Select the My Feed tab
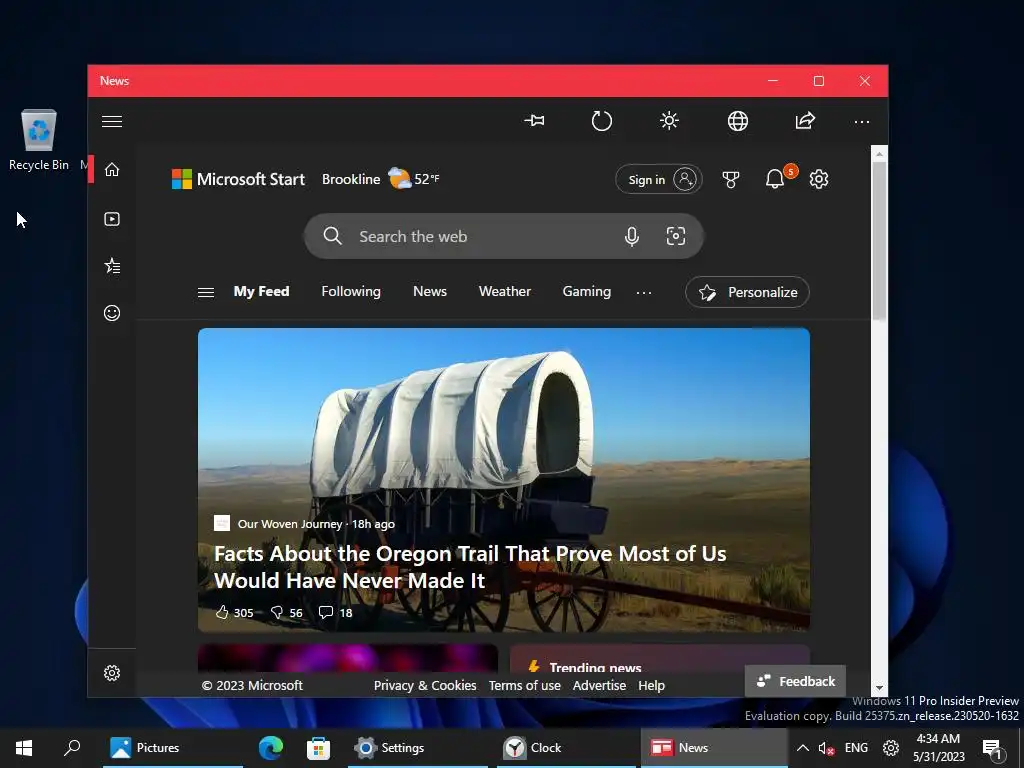Image resolution: width=1024 pixels, height=768 pixels. click(261, 291)
